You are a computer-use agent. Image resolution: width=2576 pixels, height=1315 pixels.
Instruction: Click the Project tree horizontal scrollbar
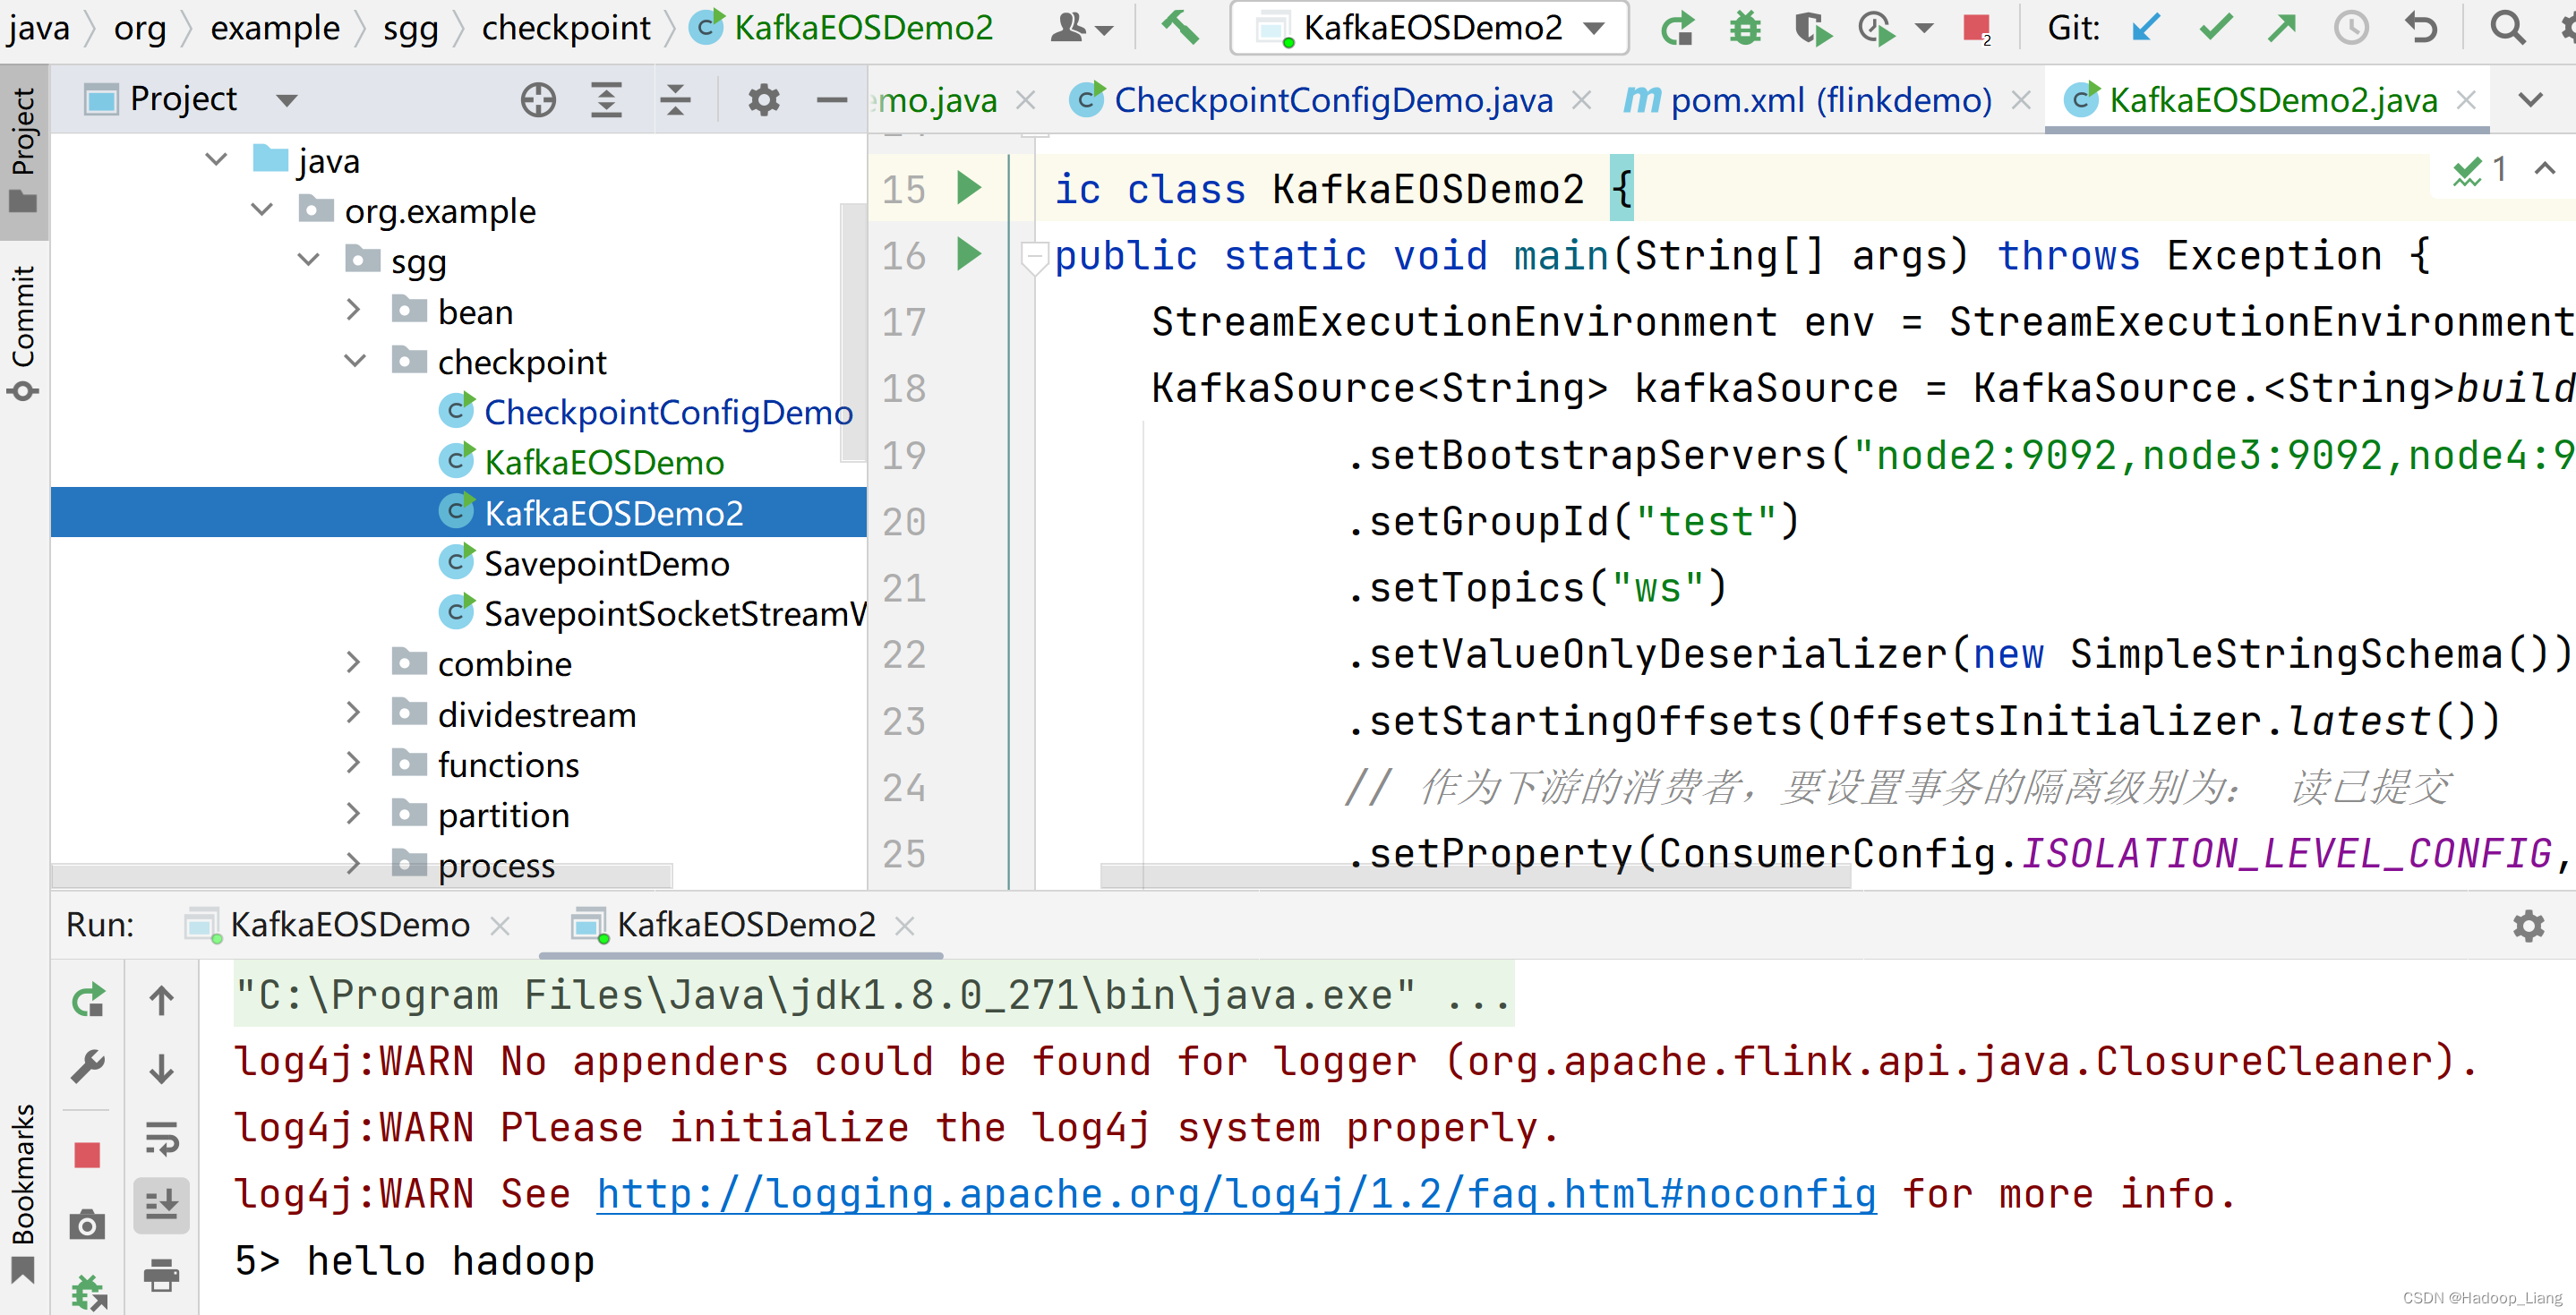(362, 876)
